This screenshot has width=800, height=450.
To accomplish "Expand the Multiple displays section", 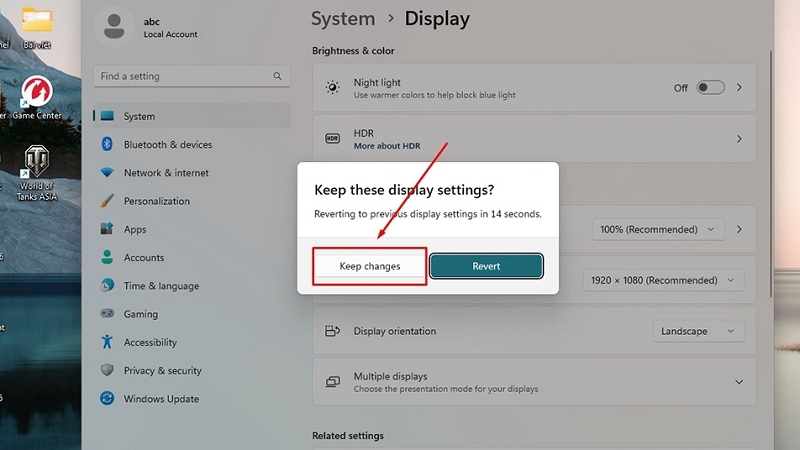I will coord(739,382).
